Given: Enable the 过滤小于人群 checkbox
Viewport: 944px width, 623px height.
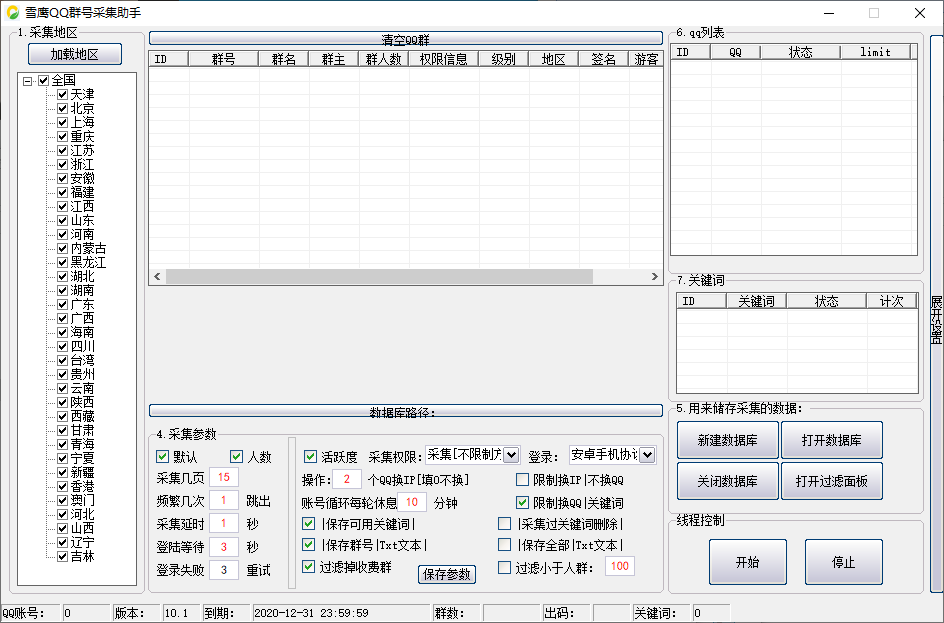Looking at the screenshot, I should 505,567.
